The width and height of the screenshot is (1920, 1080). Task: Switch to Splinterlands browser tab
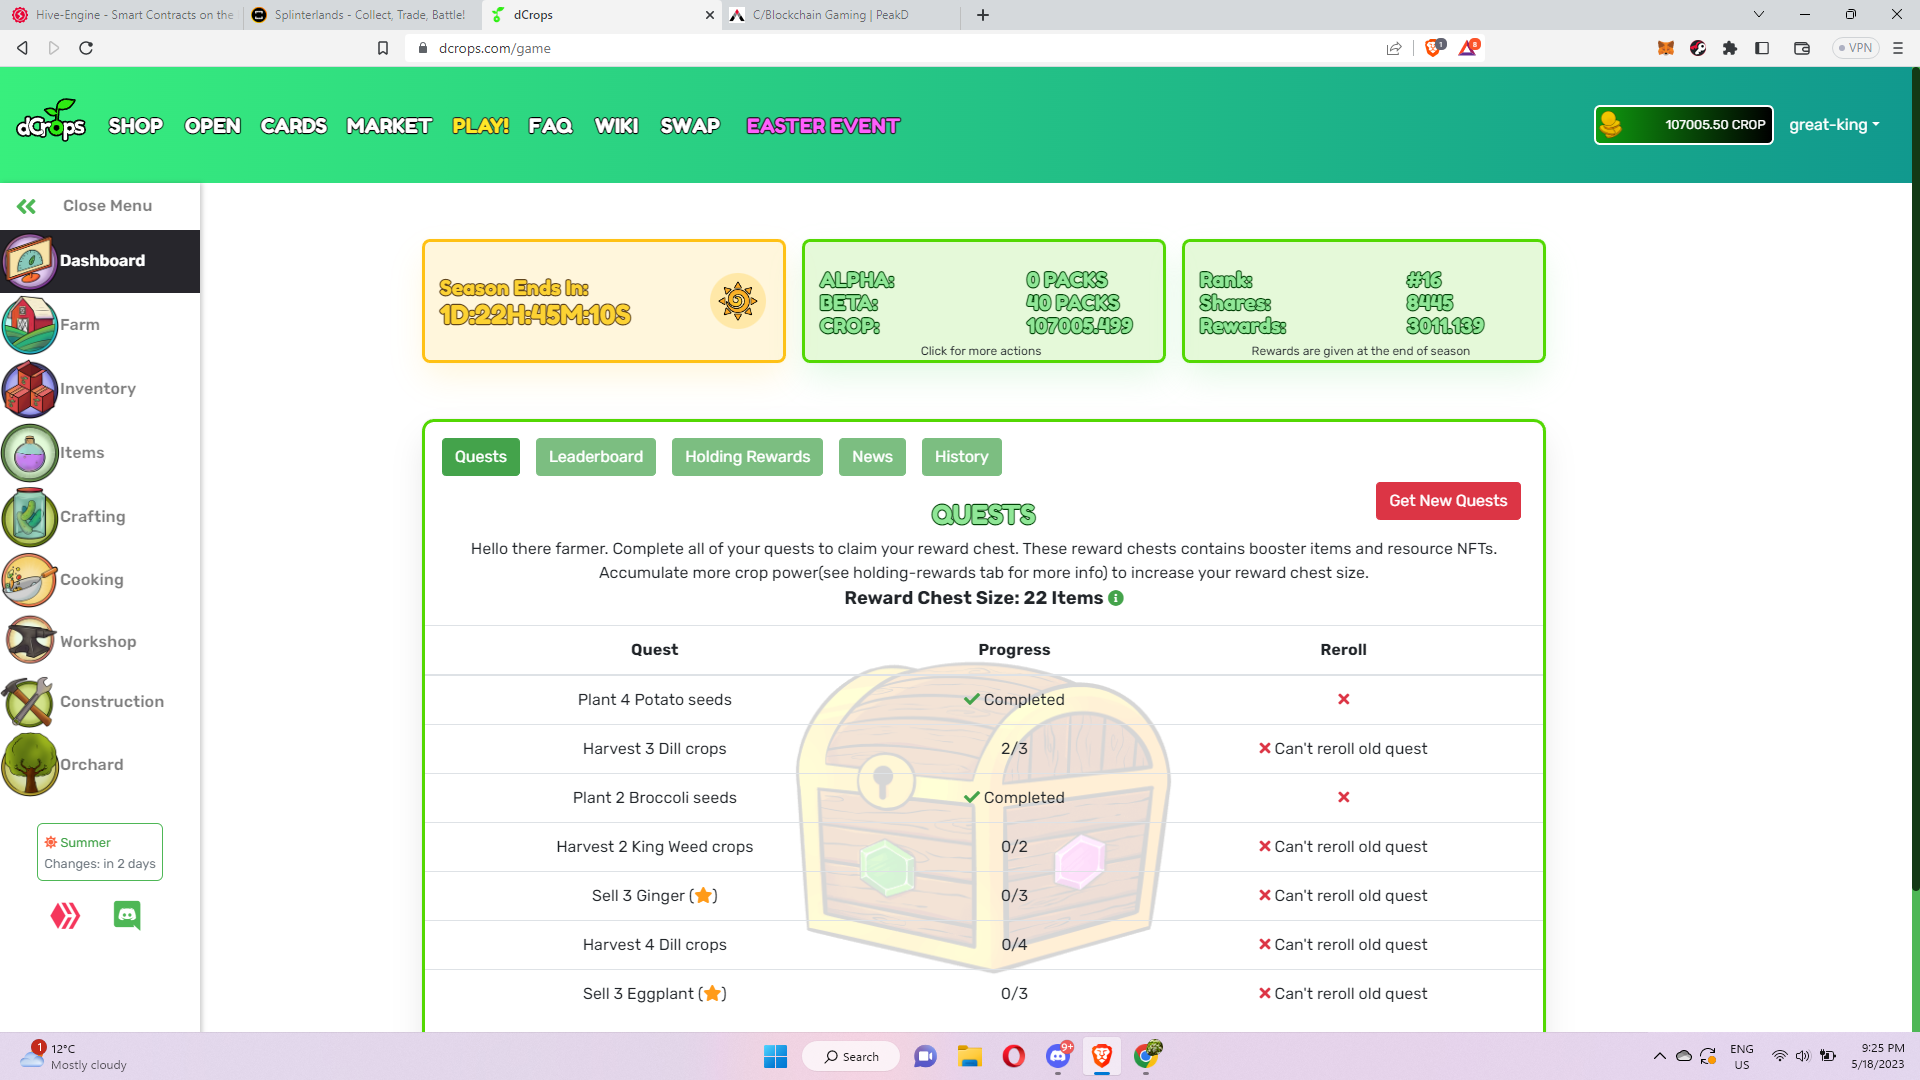(x=360, y=15)
